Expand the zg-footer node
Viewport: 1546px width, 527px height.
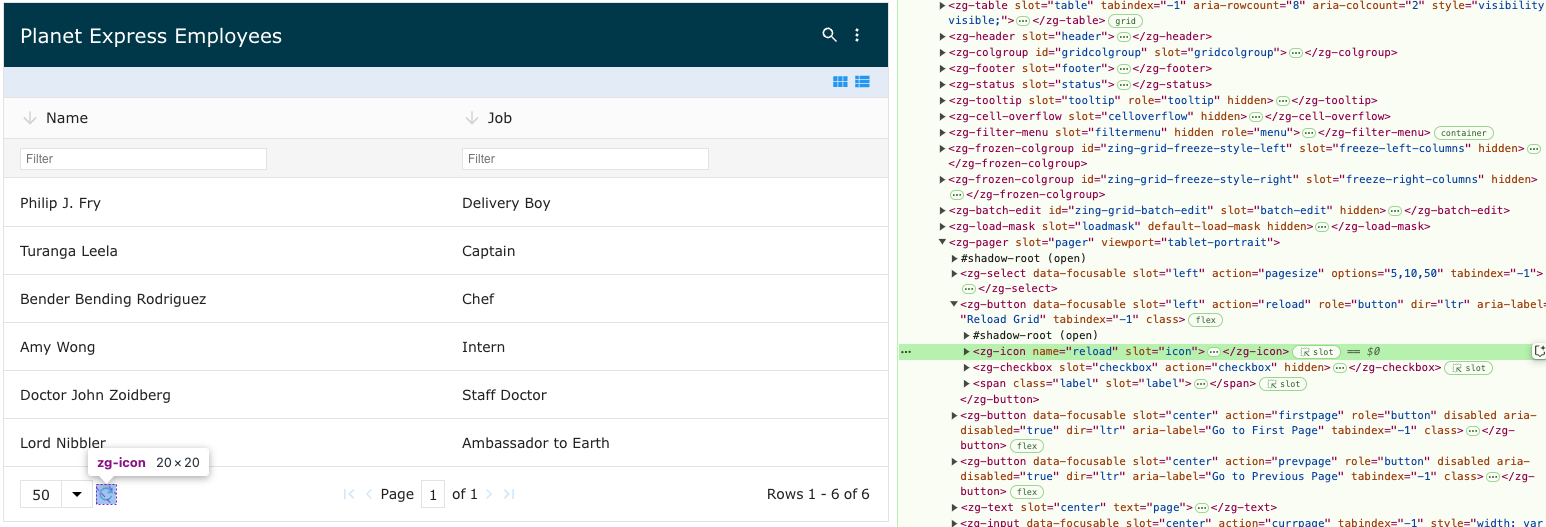pos(942,68)
